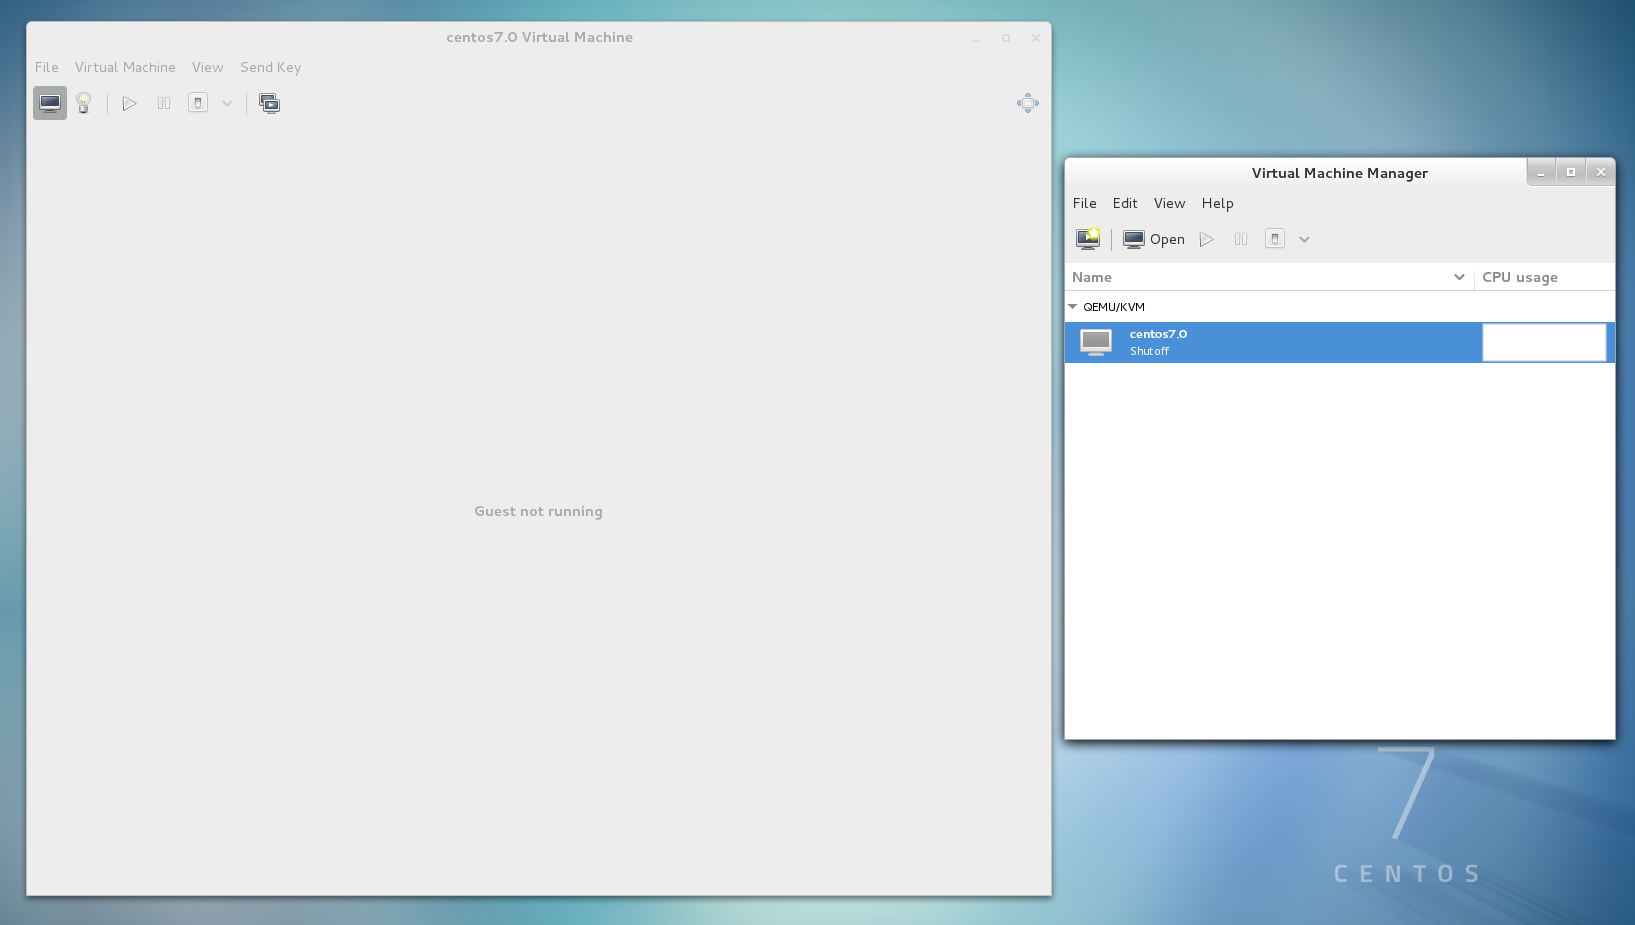Show the graphical console in centos7.0 window
The width and height of the screenshot is (1635, 925).
(x=50, y=103)
